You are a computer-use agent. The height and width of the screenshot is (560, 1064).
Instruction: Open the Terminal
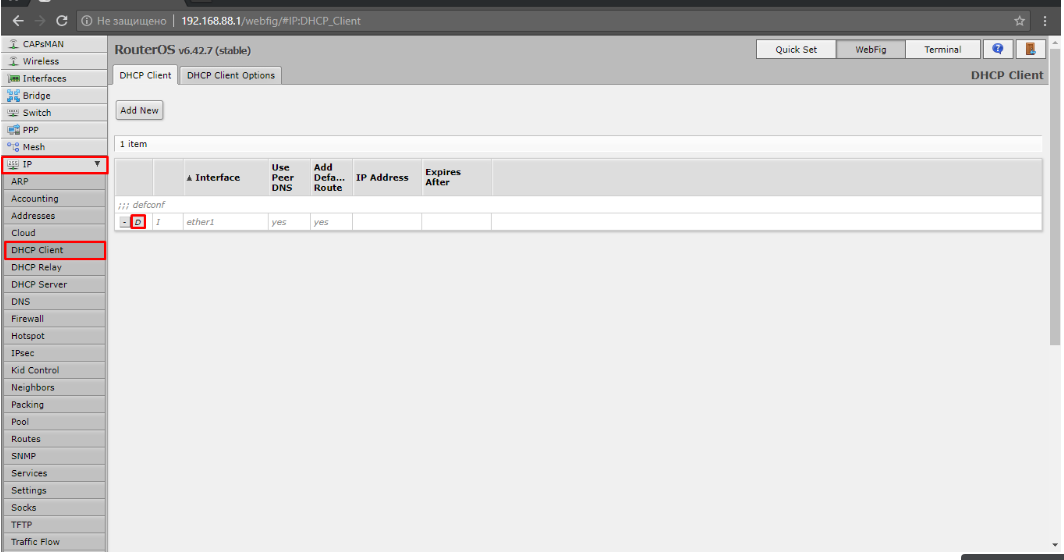point(943,50)
